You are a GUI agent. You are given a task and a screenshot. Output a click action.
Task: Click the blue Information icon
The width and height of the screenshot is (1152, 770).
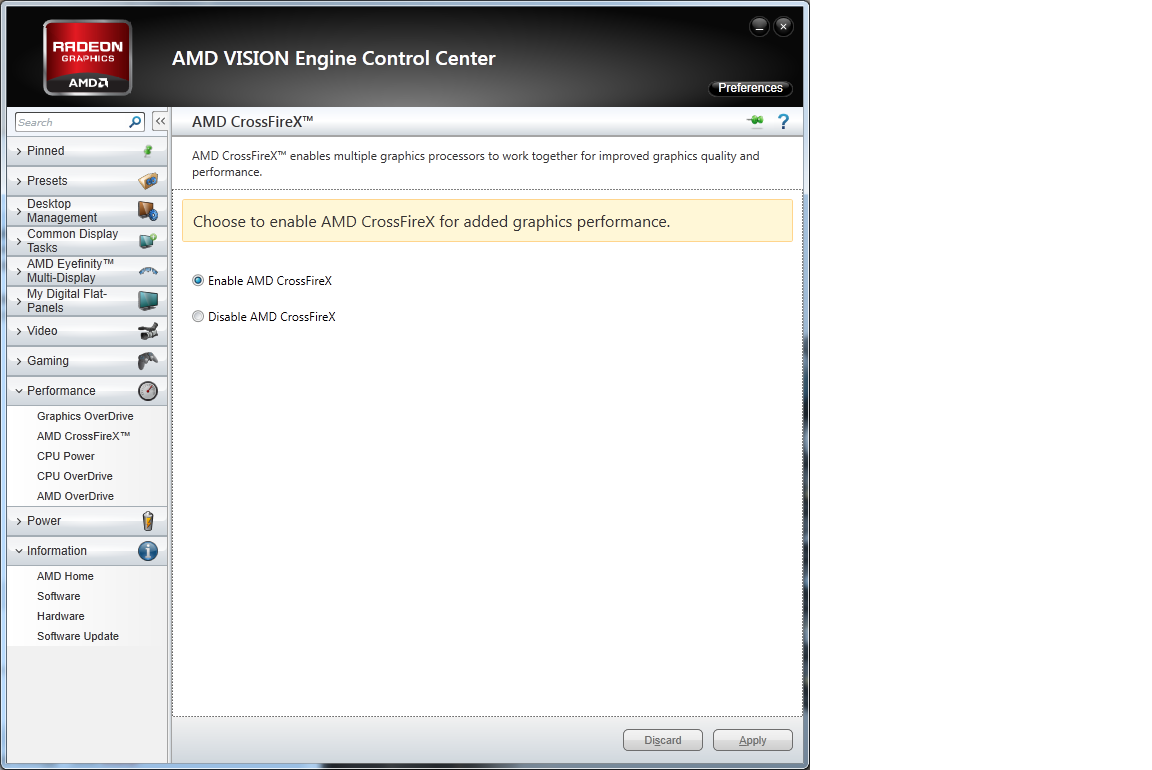click(148, 551)
